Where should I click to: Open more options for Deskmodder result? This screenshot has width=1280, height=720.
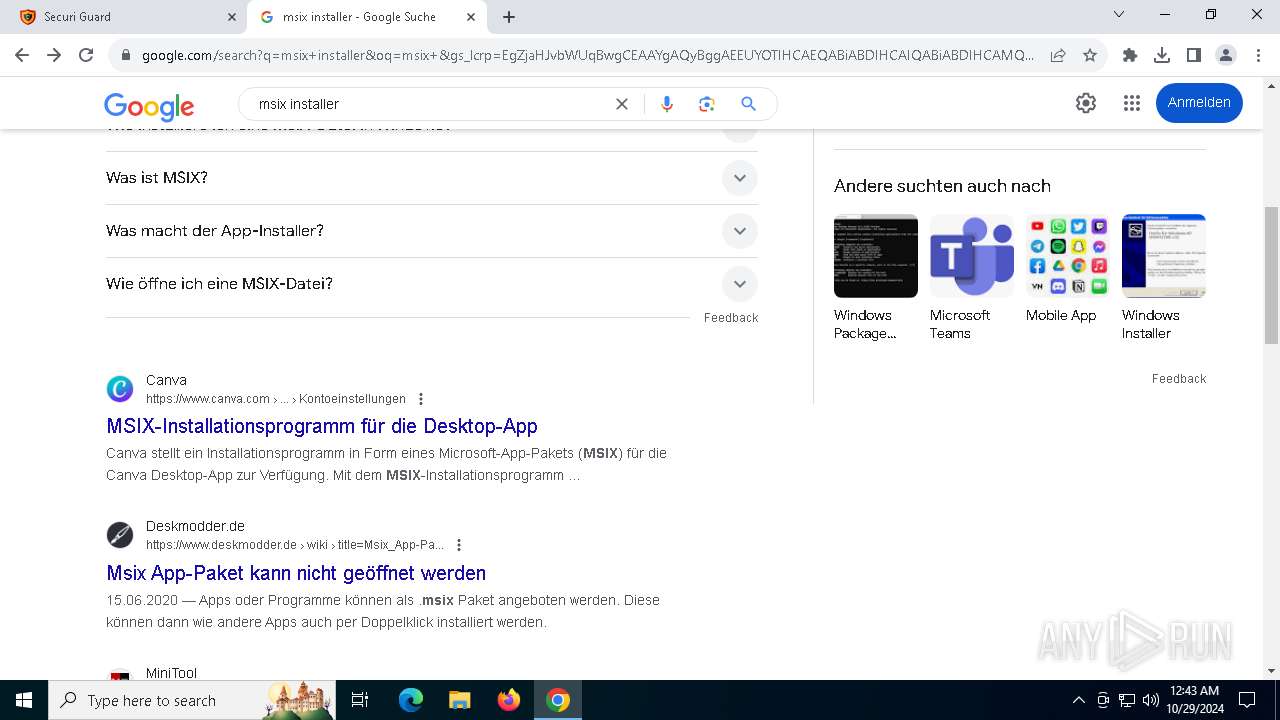coord(459,545)
